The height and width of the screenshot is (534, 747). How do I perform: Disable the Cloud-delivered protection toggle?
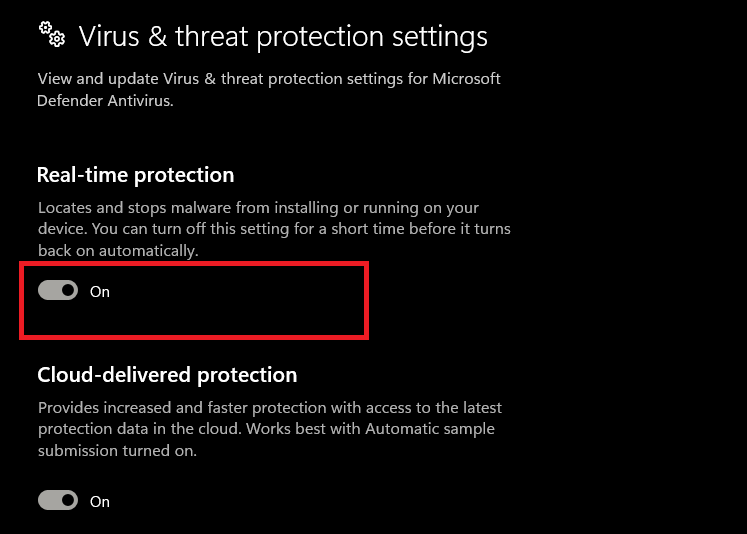coord(58,500)
